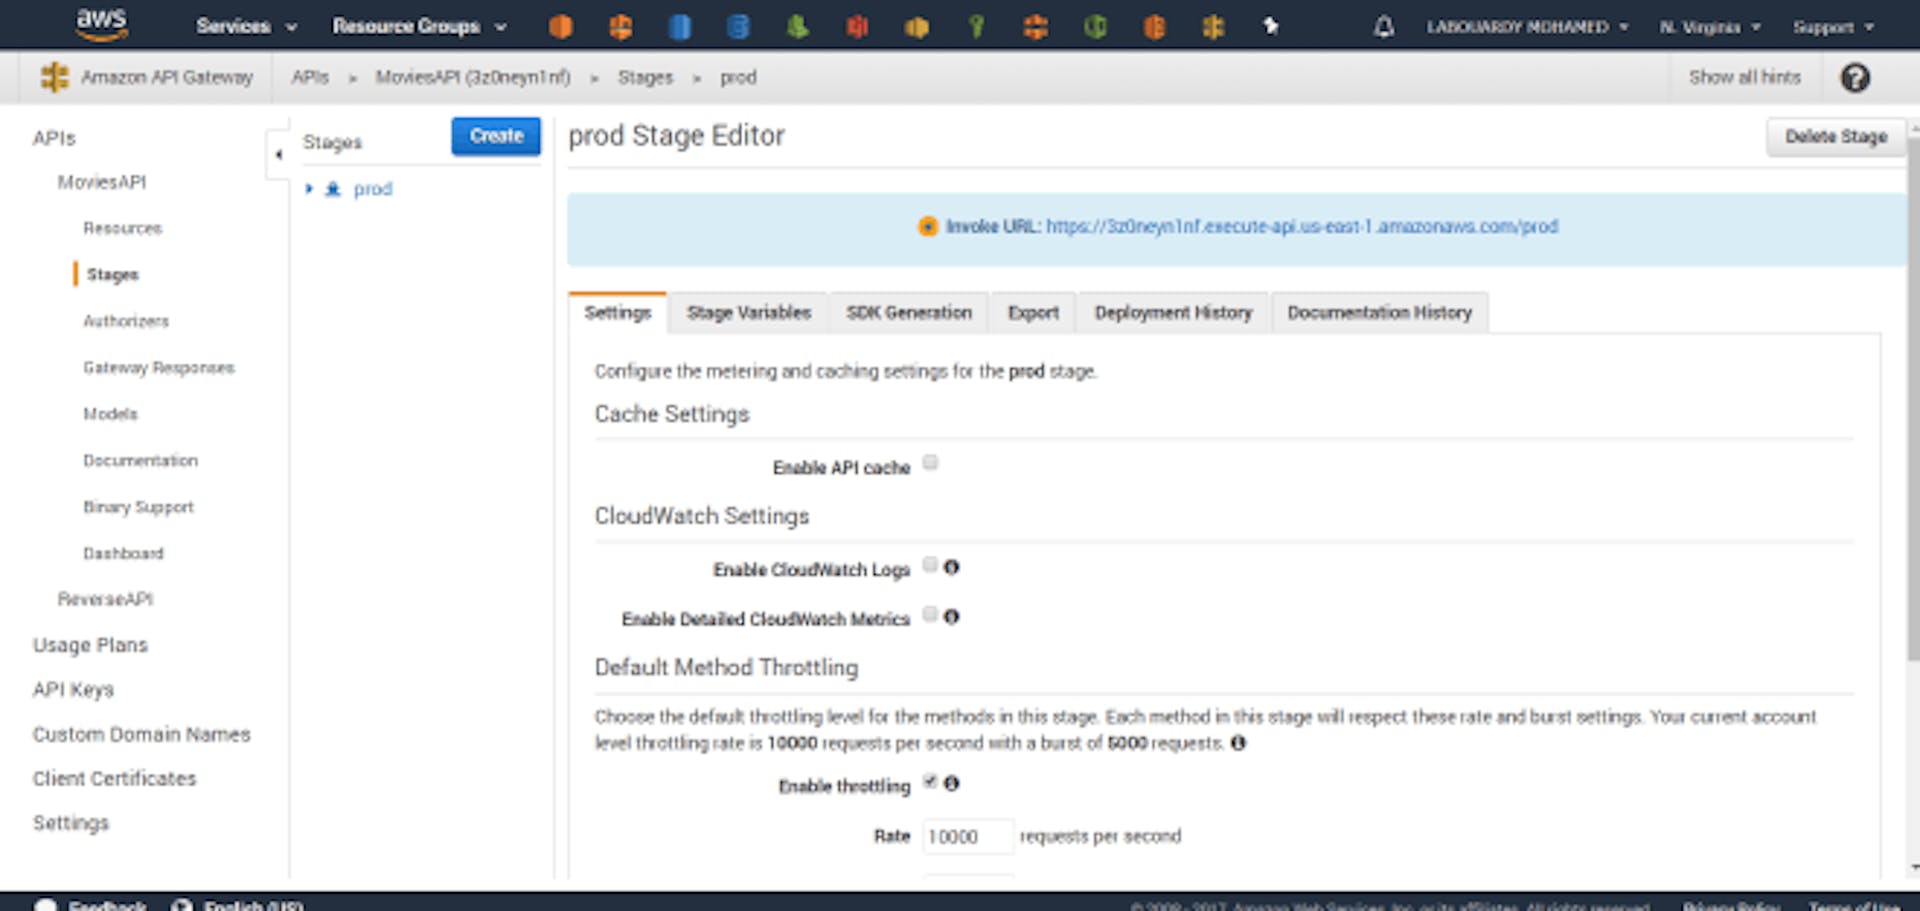Click the Delete Stage button
This screenshot has height=911, width=1920.
pos(1836,136)
